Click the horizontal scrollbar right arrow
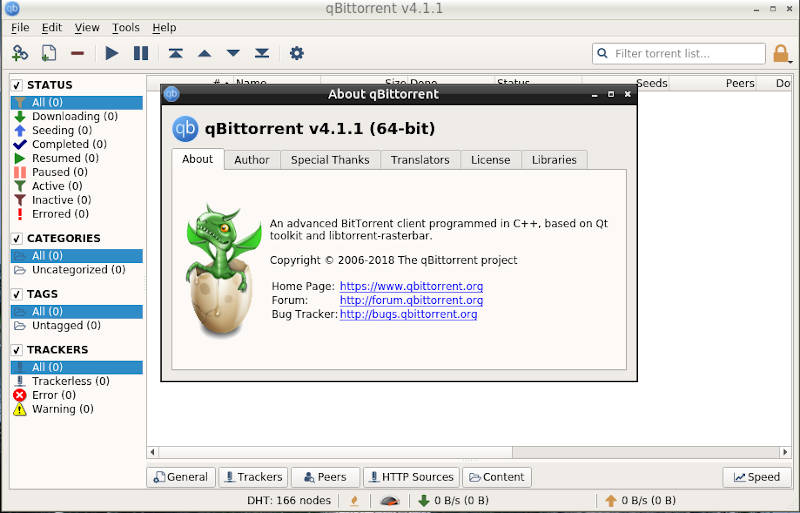The height and width of the screenshot is (513, 800). (785, 452)
